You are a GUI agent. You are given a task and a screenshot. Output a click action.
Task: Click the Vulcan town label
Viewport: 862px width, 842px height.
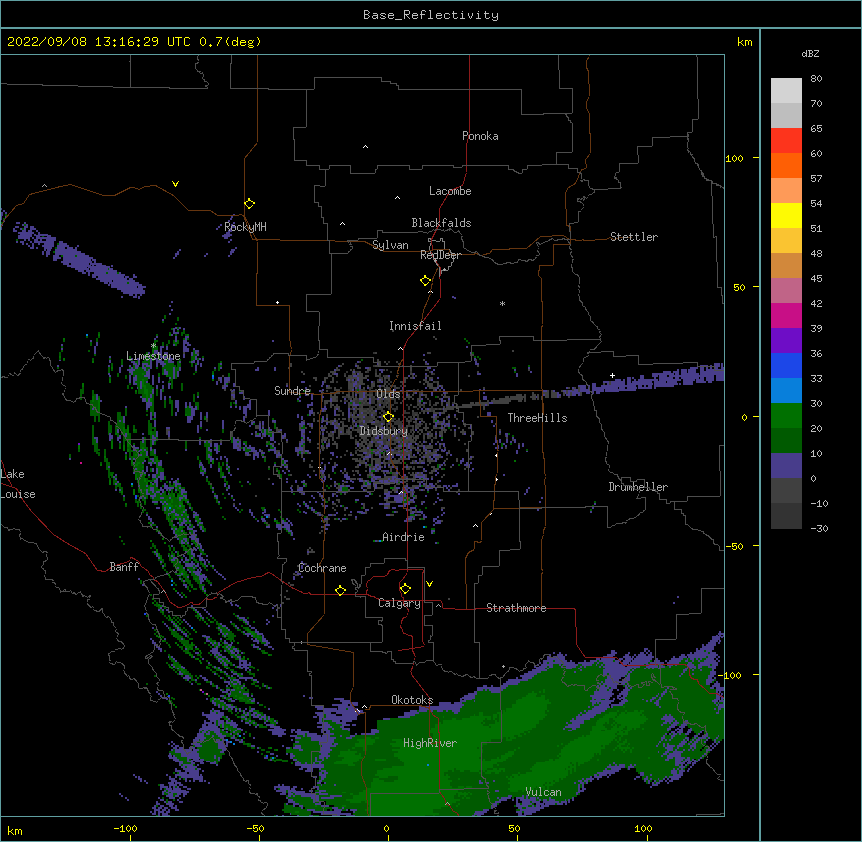pyautogui.click(x=543, y=792)
